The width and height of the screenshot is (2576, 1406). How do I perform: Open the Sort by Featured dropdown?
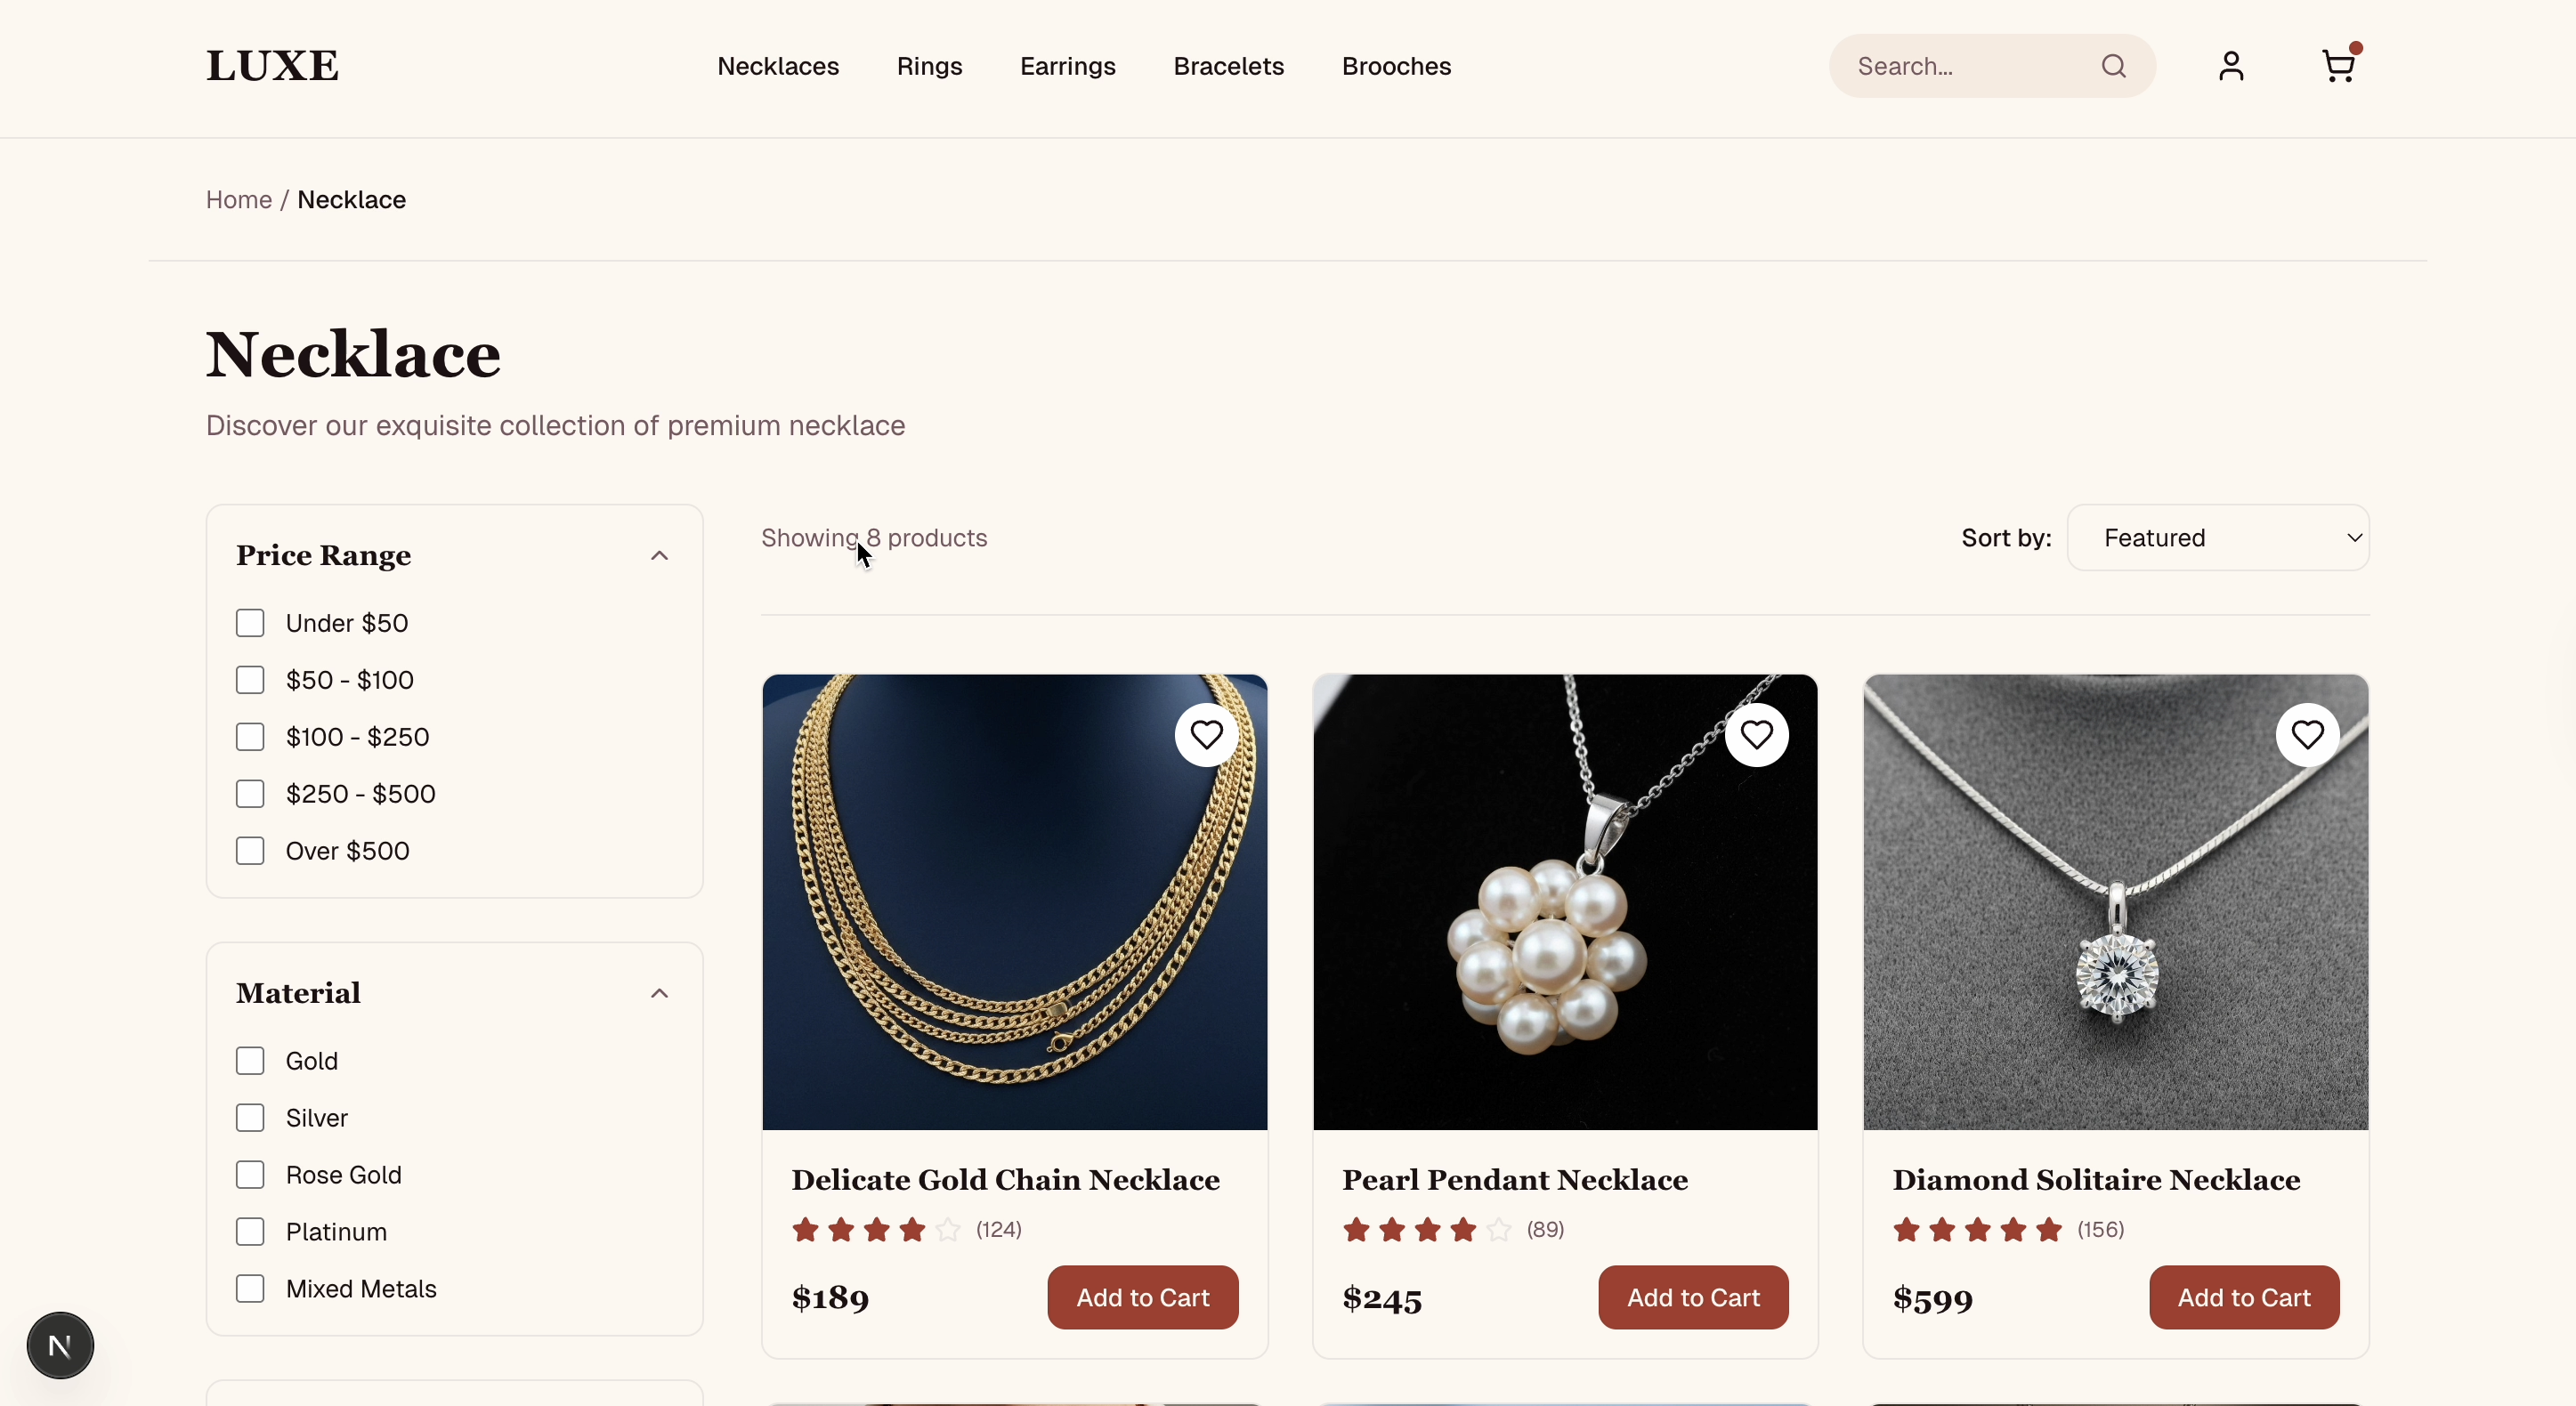coord(2218,537)
